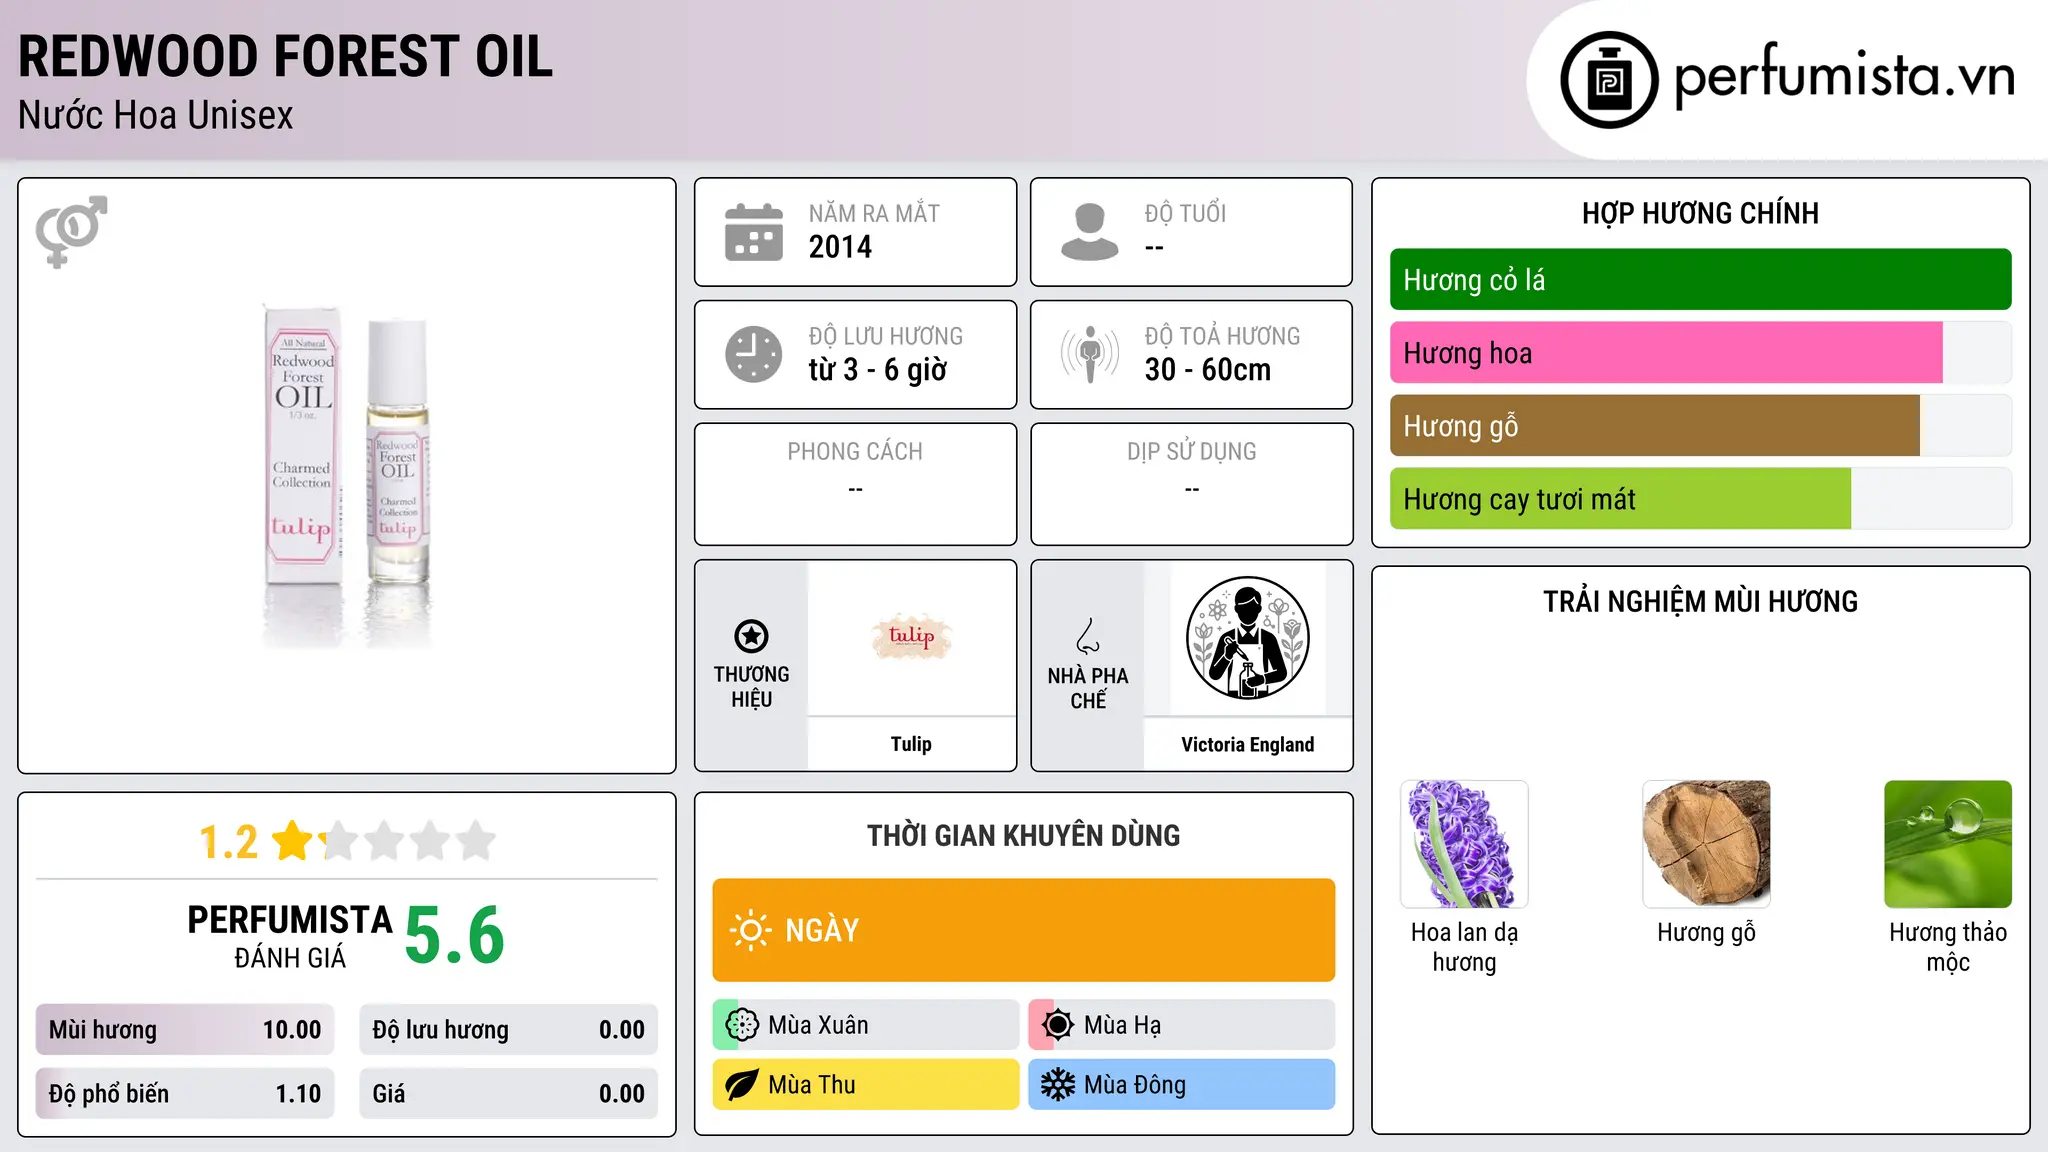Click the Độ lưu hương 0.00 score row
This screenshot has height=1152, width=2048.
pos(508,1030)
